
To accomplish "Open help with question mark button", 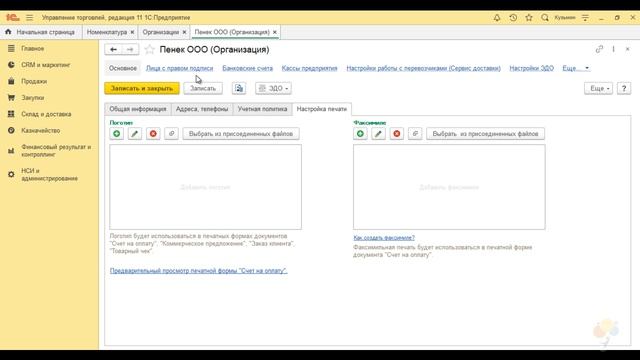I will click(624, 88).
